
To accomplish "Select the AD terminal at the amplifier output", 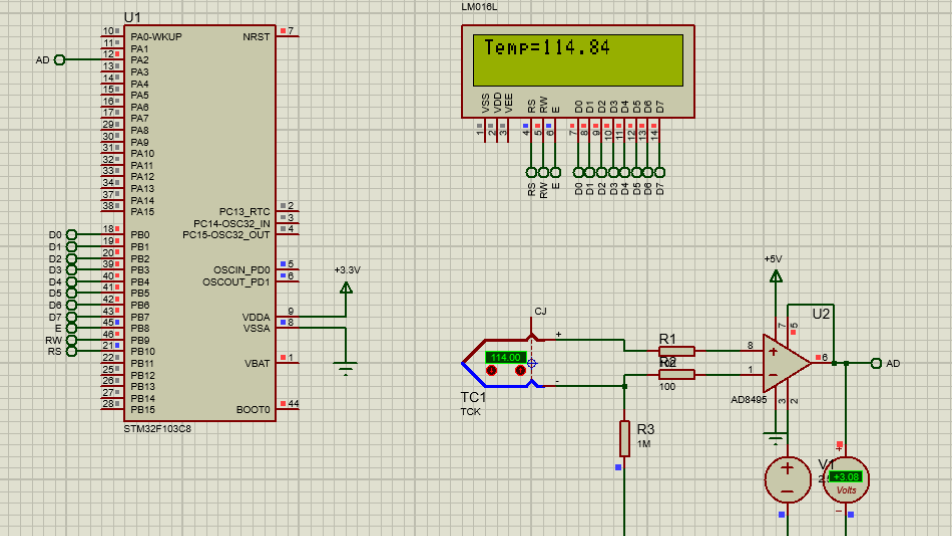I will pos(876,363).
